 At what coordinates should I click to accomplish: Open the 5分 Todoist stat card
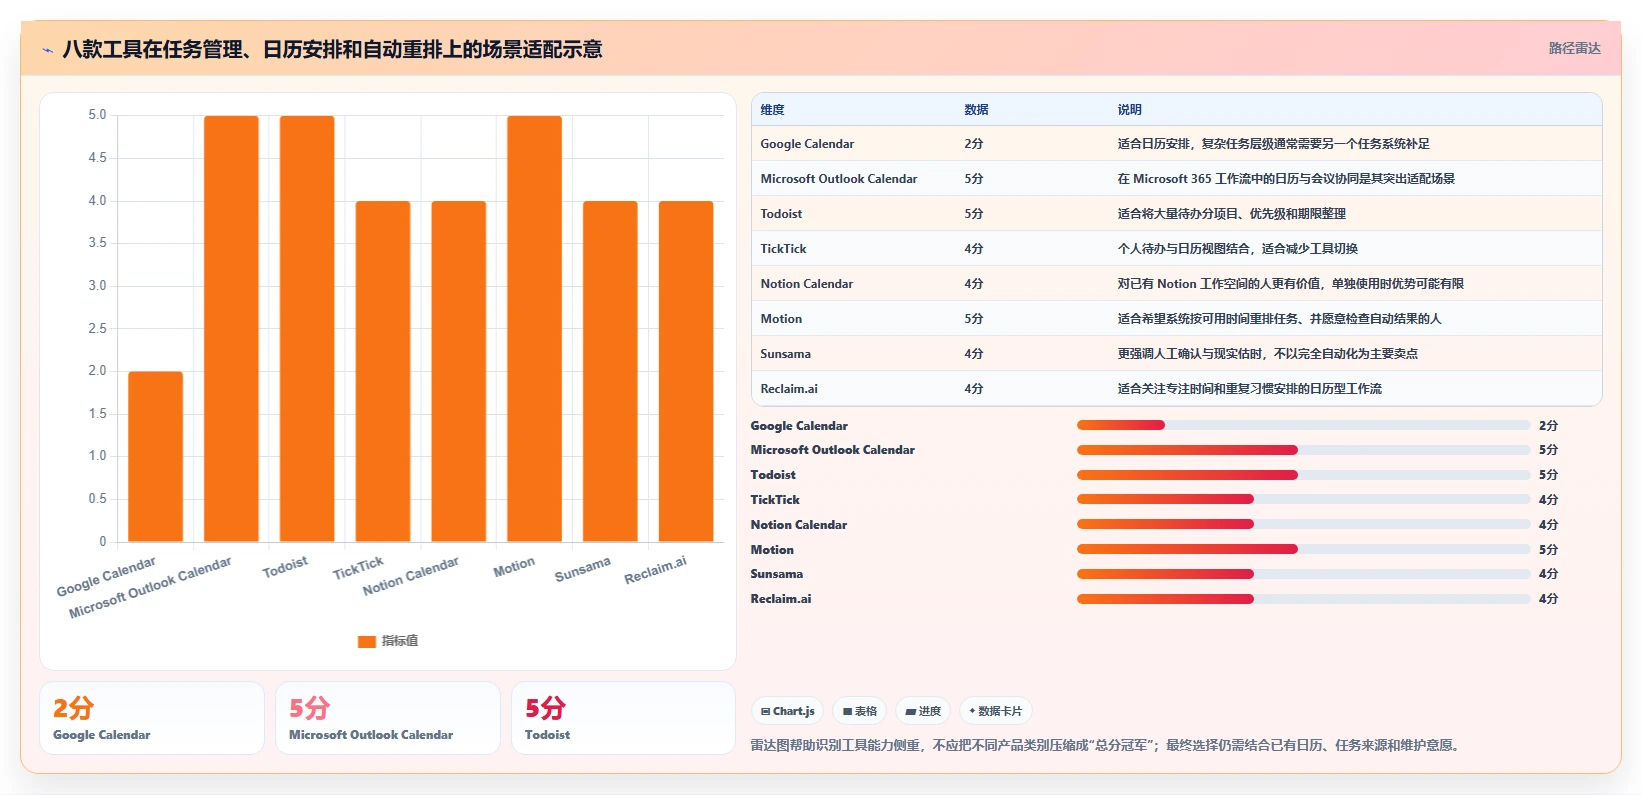coord(623,718)
